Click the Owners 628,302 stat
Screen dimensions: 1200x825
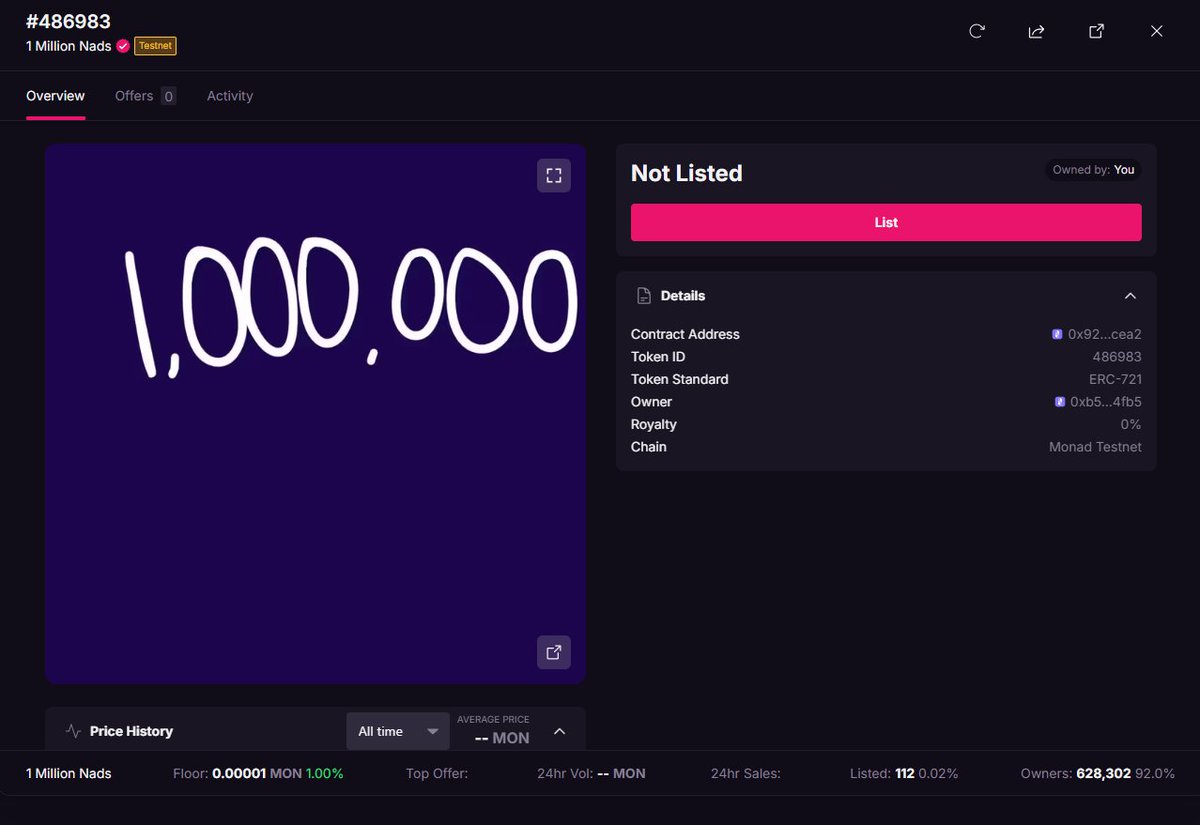(x=1098, y=773)
